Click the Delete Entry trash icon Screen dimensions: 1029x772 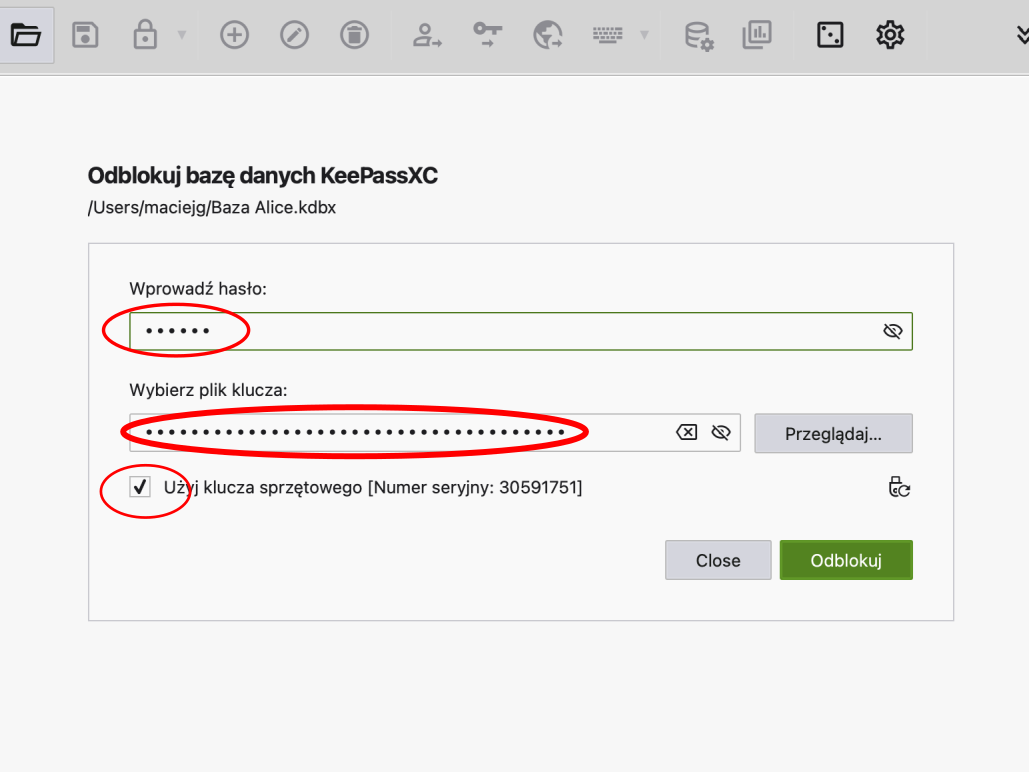coord(354,36)
